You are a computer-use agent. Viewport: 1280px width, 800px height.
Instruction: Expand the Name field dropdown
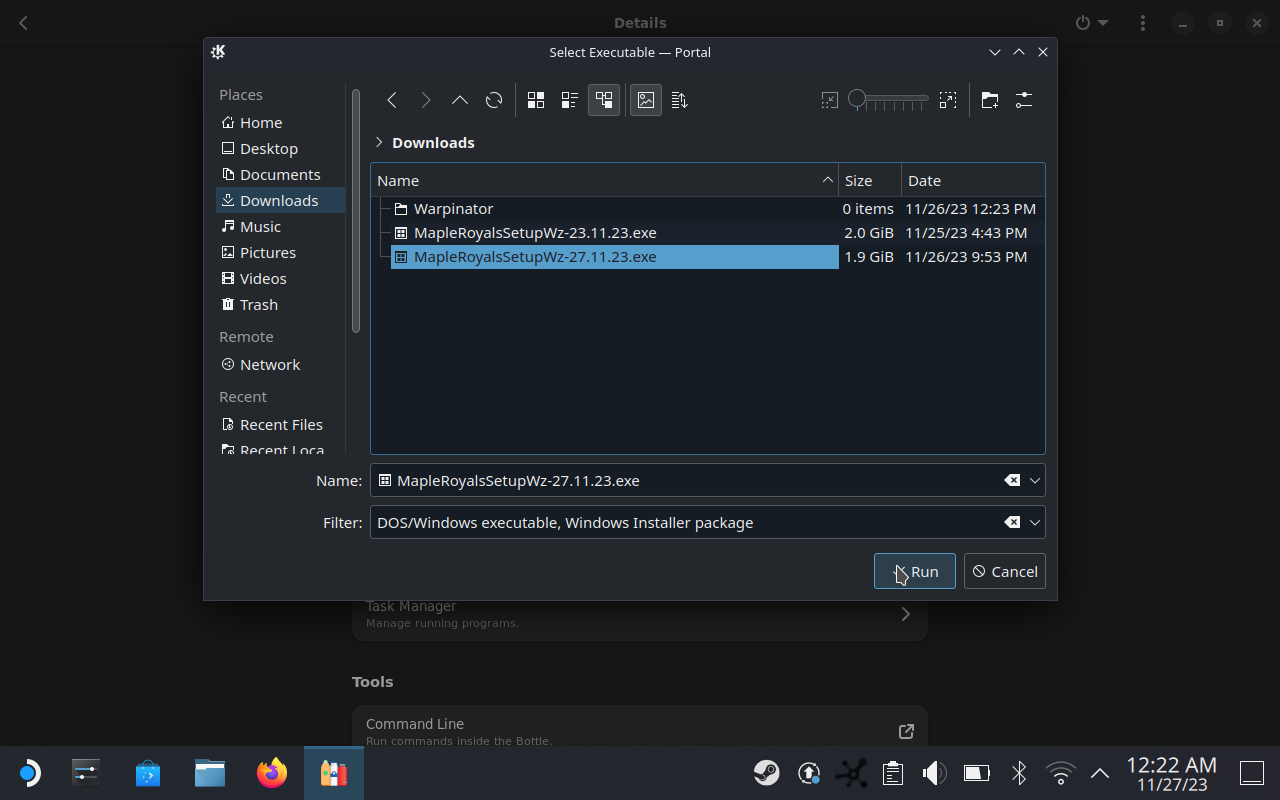click(1035, 480)
